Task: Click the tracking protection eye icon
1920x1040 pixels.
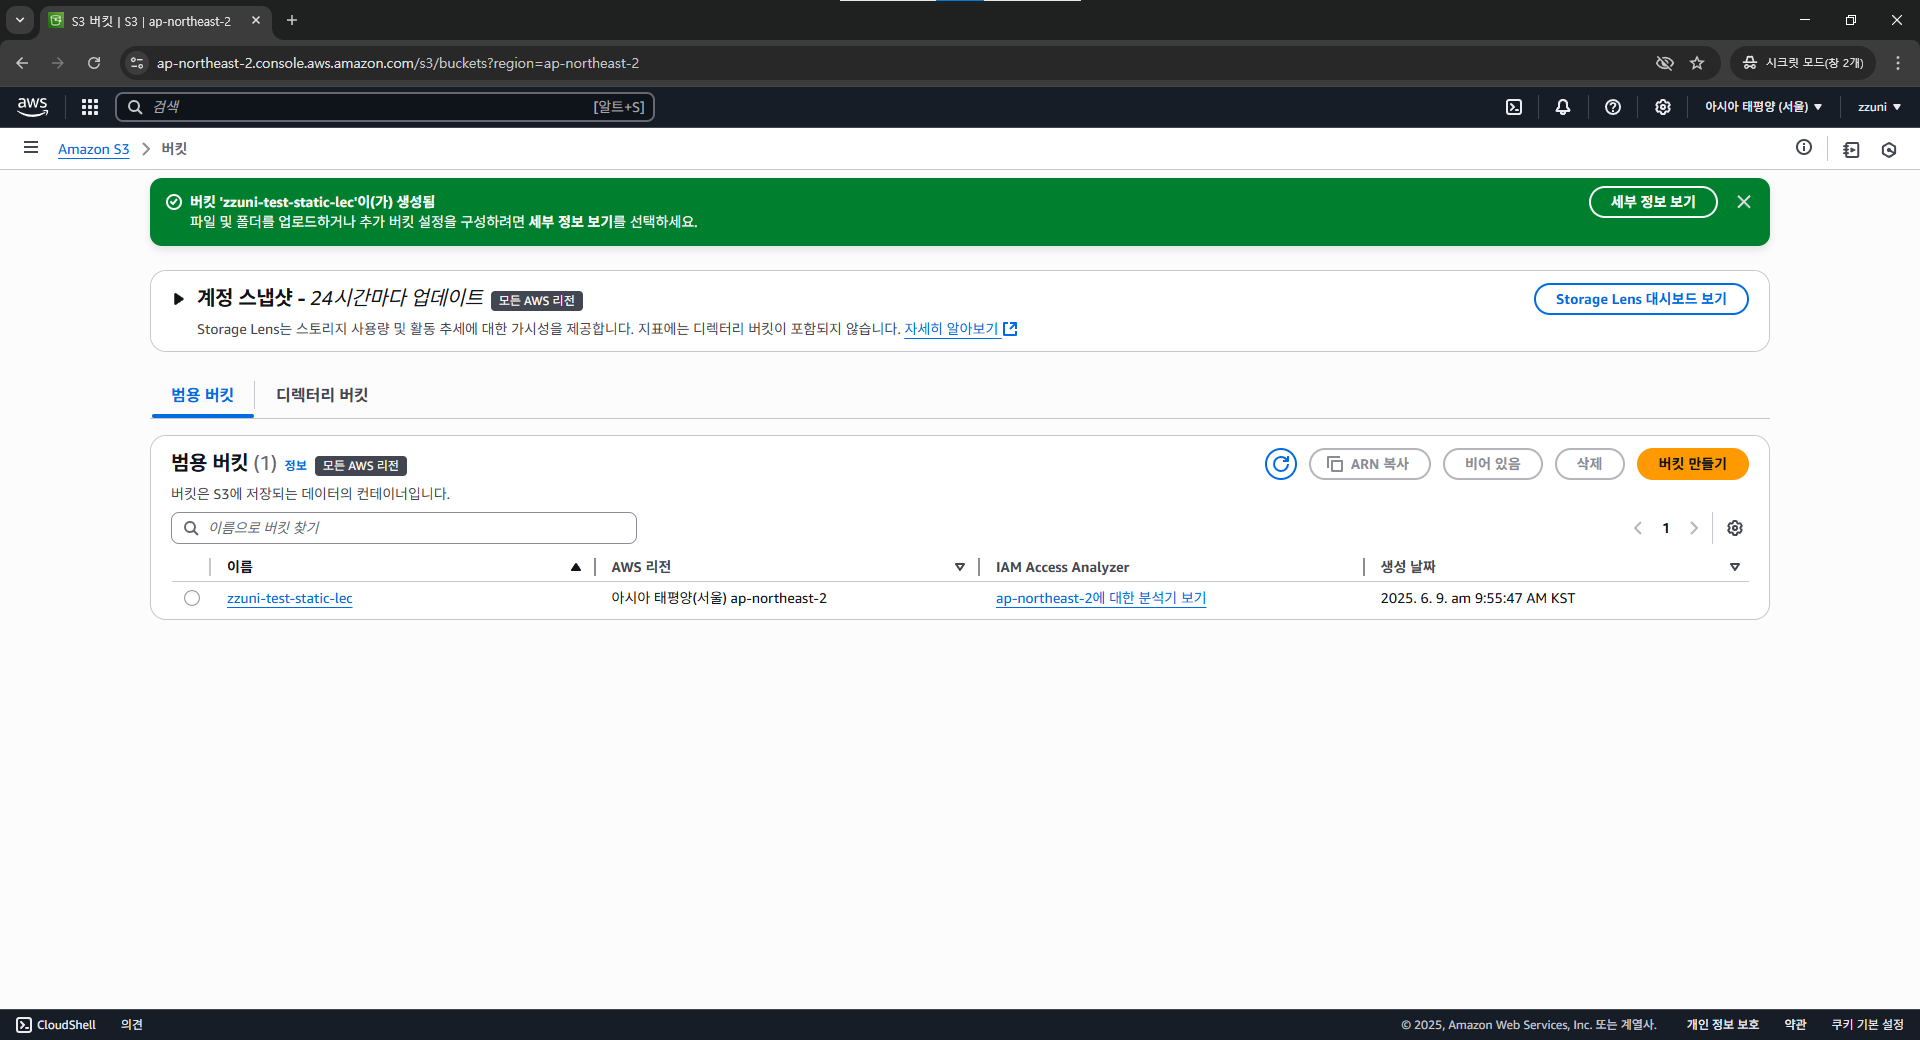Action: point(1665,63)
